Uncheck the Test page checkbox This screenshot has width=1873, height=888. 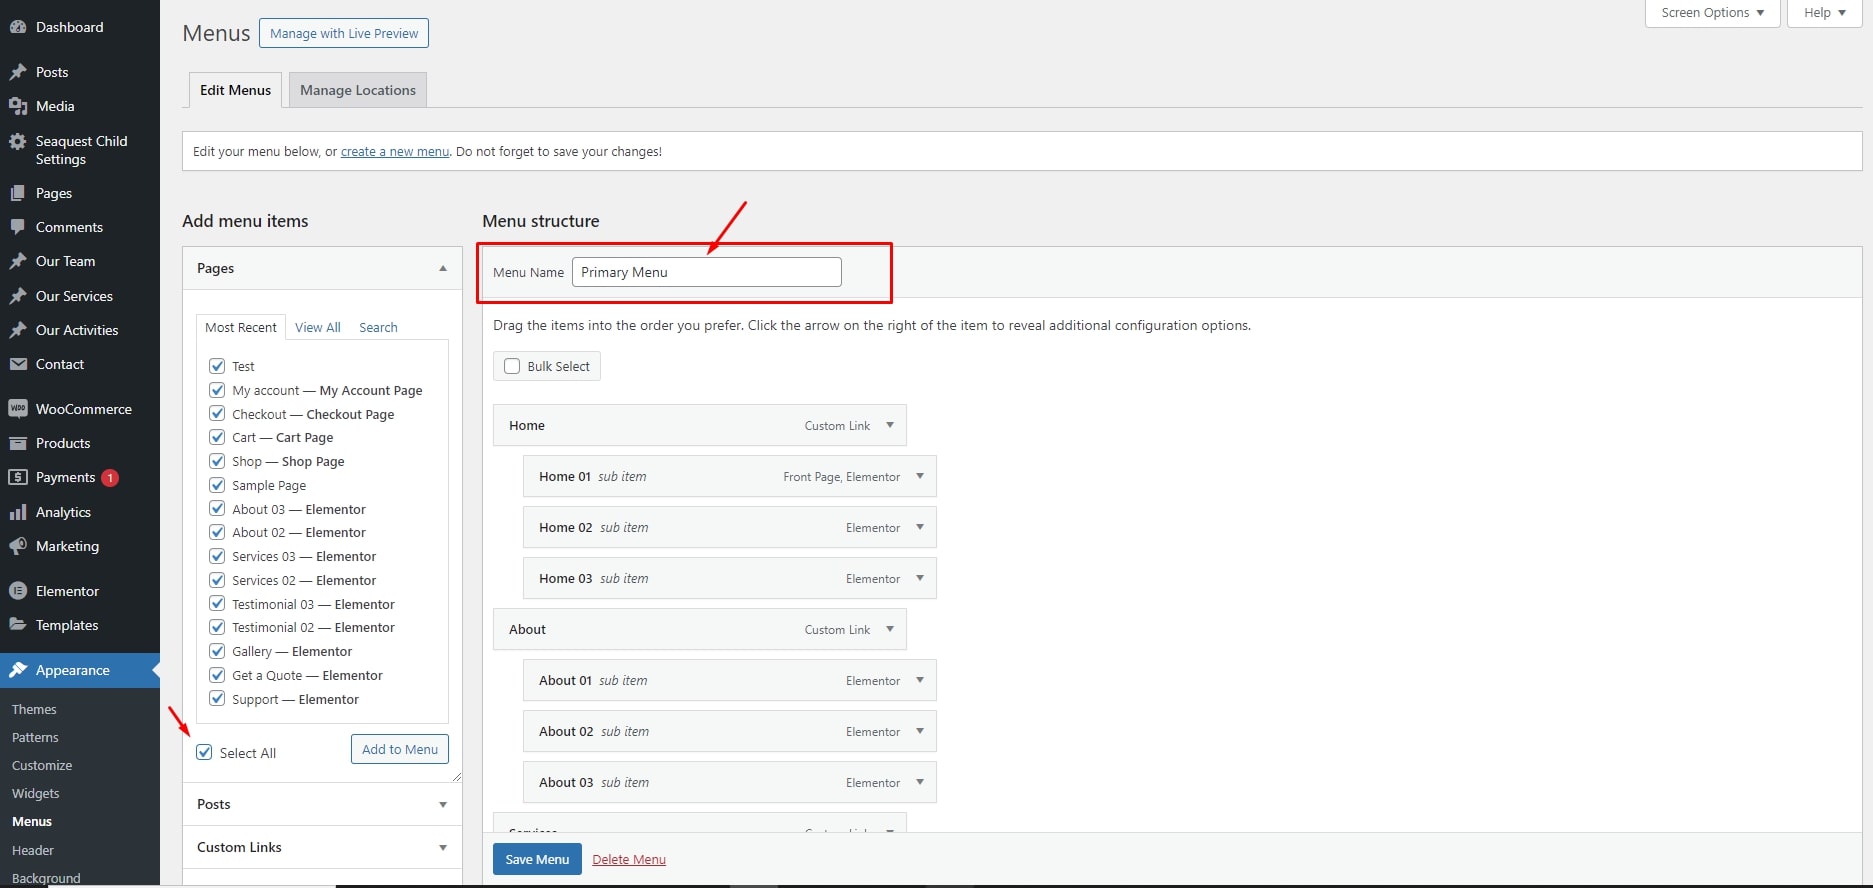[x=217, y=366]
